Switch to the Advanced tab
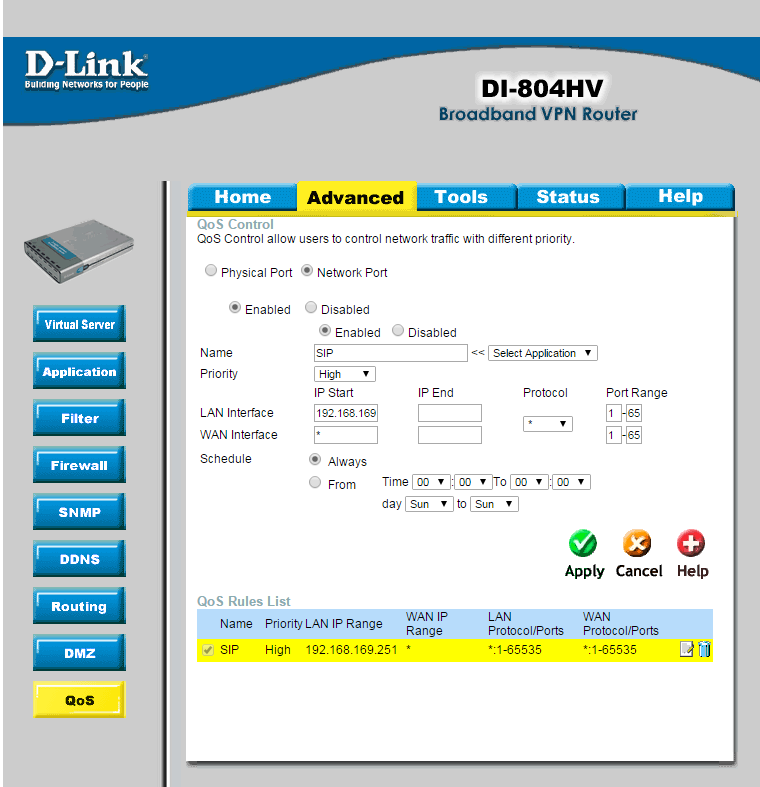Viewport: 760px width, 787px height. pyautogui.click(x=355, y=197)
